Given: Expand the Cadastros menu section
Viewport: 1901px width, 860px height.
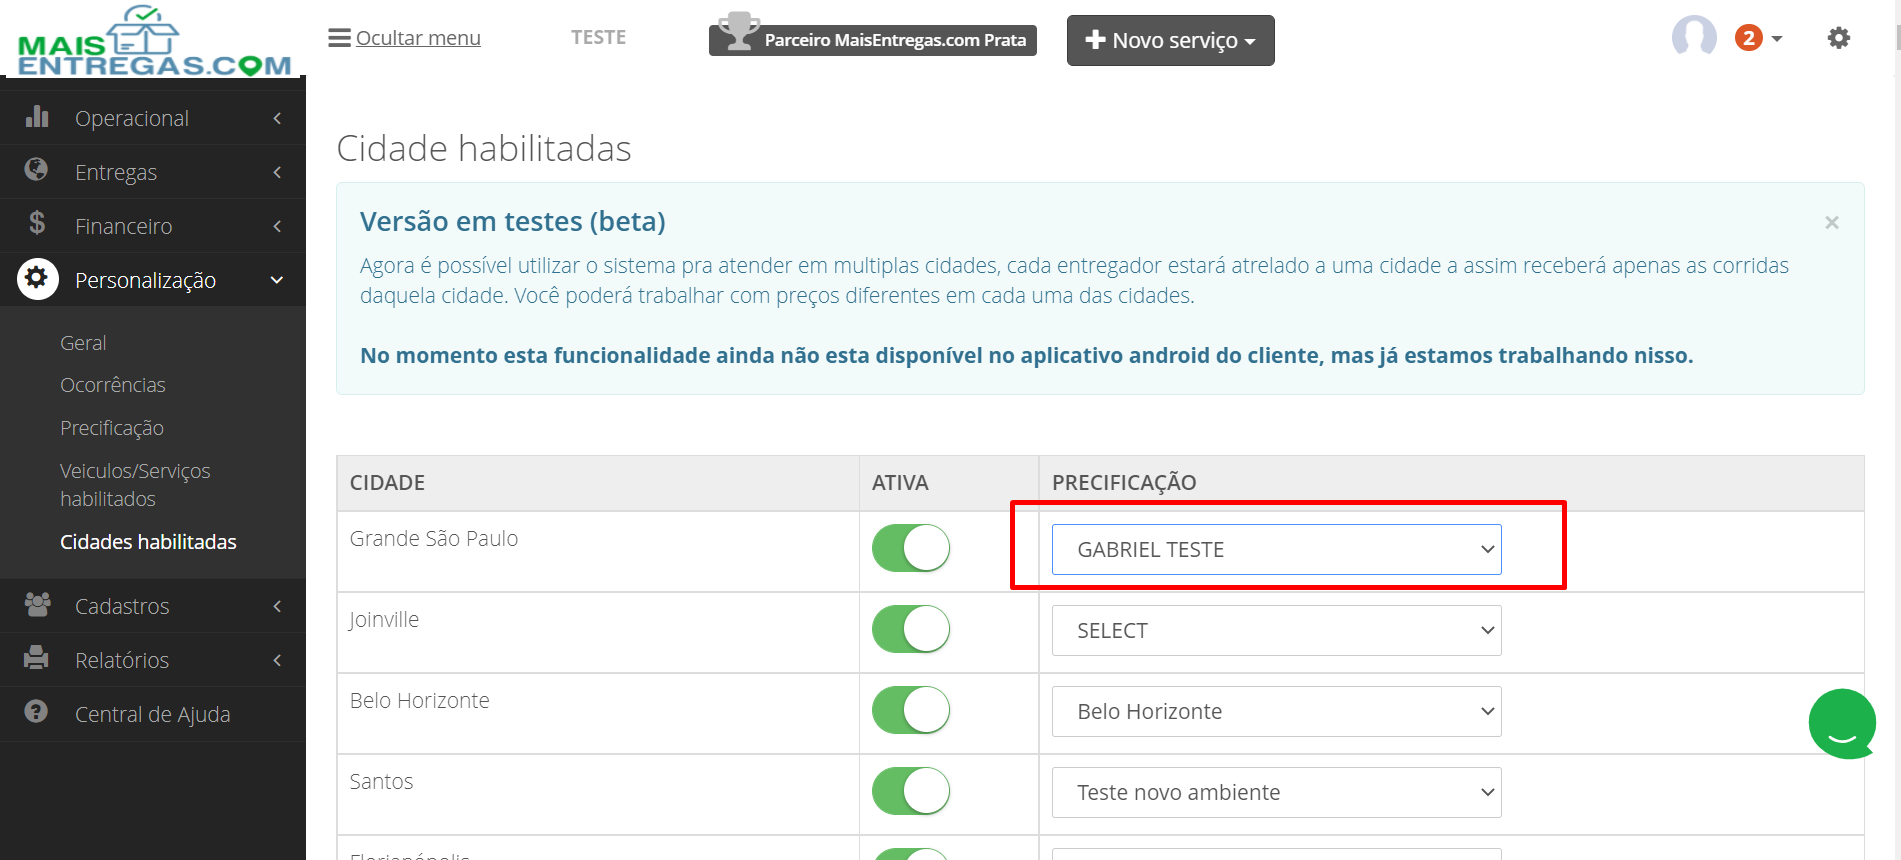Looking at the screenshot, I should (x=153, y=606).
